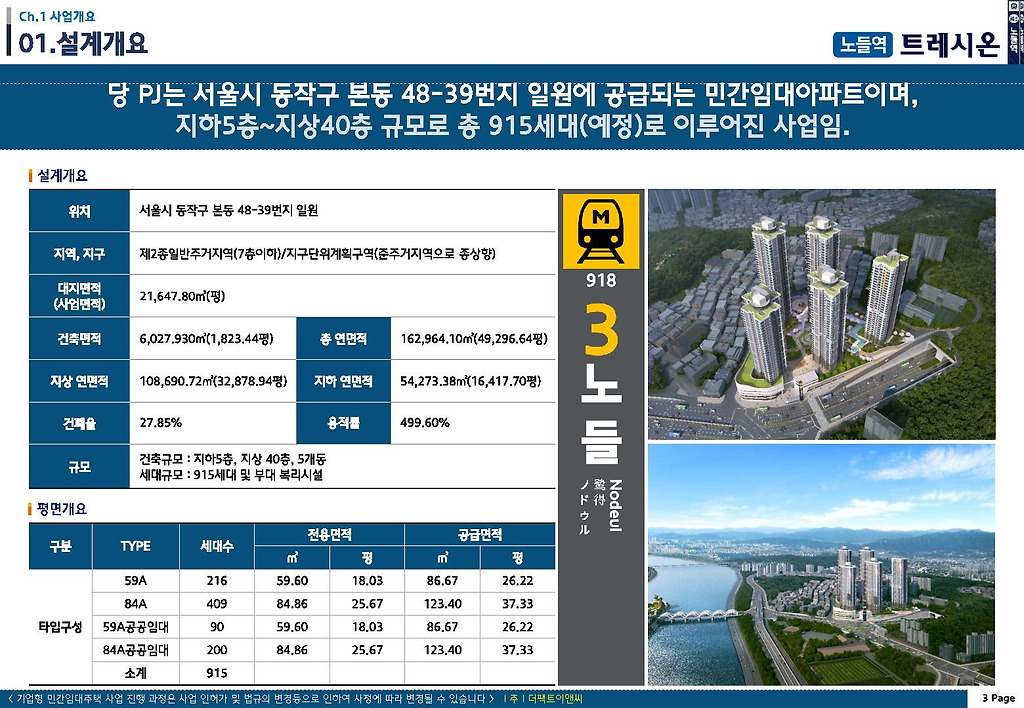Image resolution: width=1024 pixels, height=708 pixels.
Task: Click the 01.설계개요 page heading
Action: tap(83, 43)
